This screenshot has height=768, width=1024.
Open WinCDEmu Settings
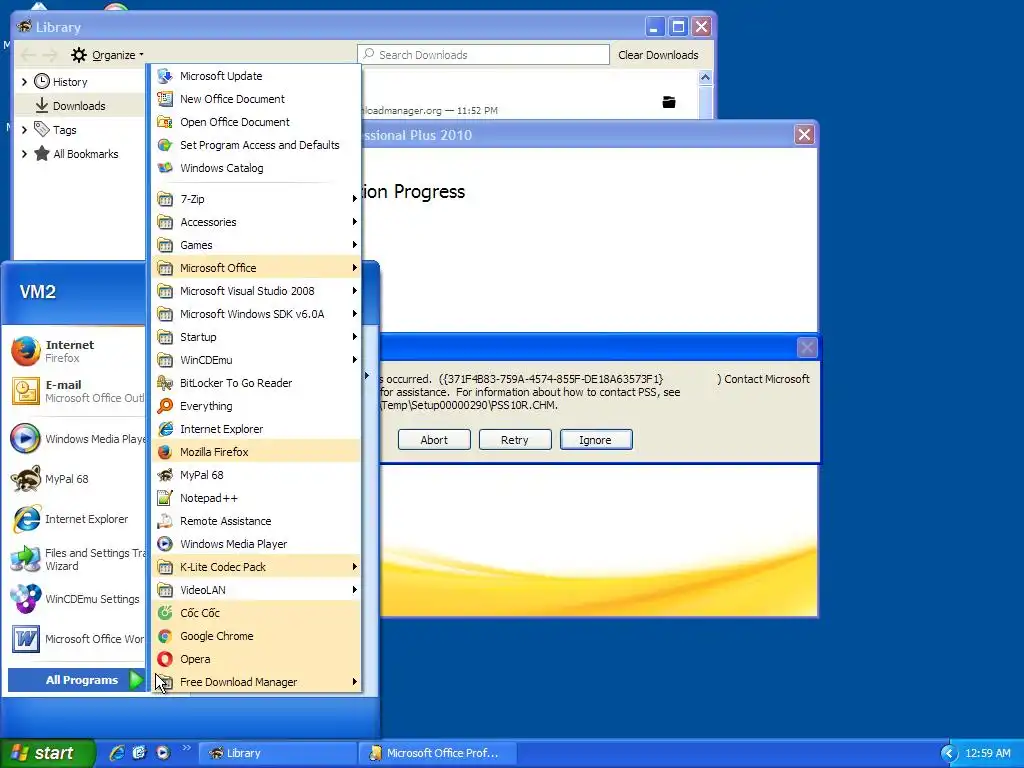(x=77, y=599)
